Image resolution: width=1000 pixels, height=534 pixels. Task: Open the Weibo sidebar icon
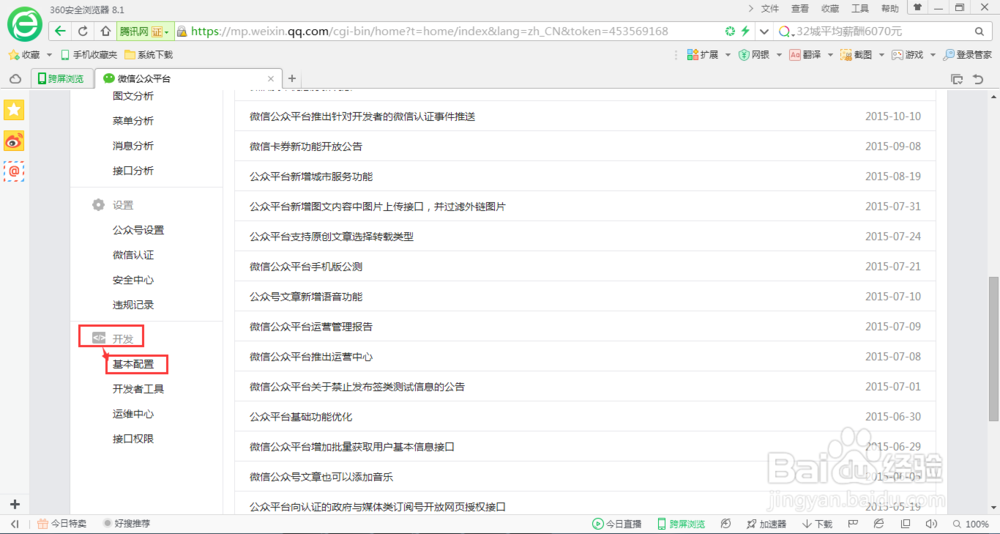point(14,140)
